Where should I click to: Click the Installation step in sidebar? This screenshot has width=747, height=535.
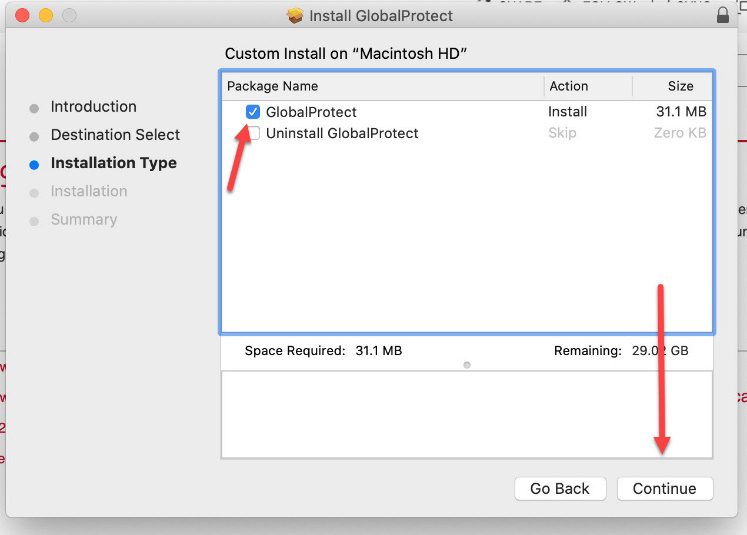(x=89, y=191)
